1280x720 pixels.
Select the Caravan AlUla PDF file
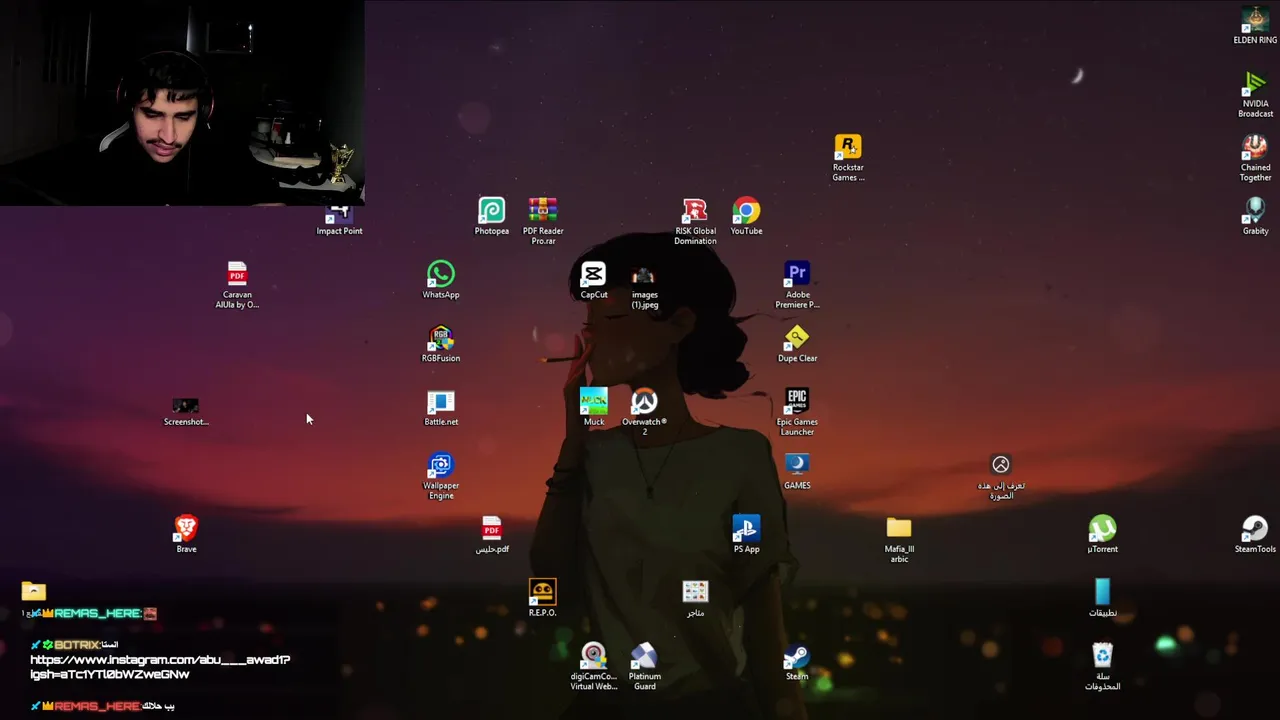[237, 285]
